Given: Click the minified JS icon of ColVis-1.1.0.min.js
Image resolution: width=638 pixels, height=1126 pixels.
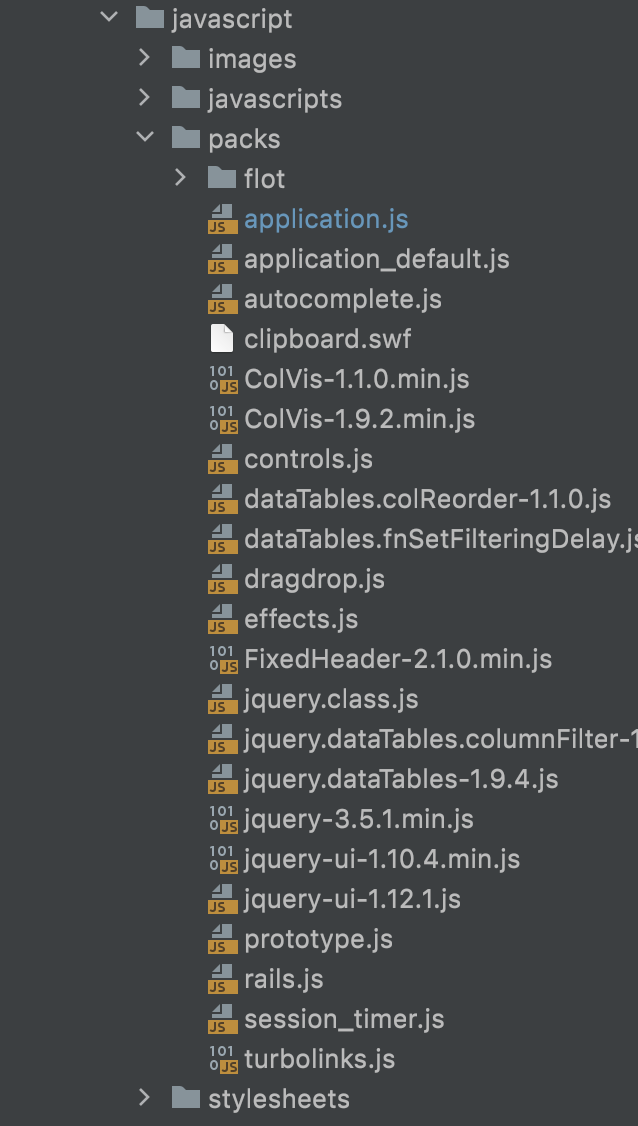Looking at the screenshot, I should coord(222,378).
